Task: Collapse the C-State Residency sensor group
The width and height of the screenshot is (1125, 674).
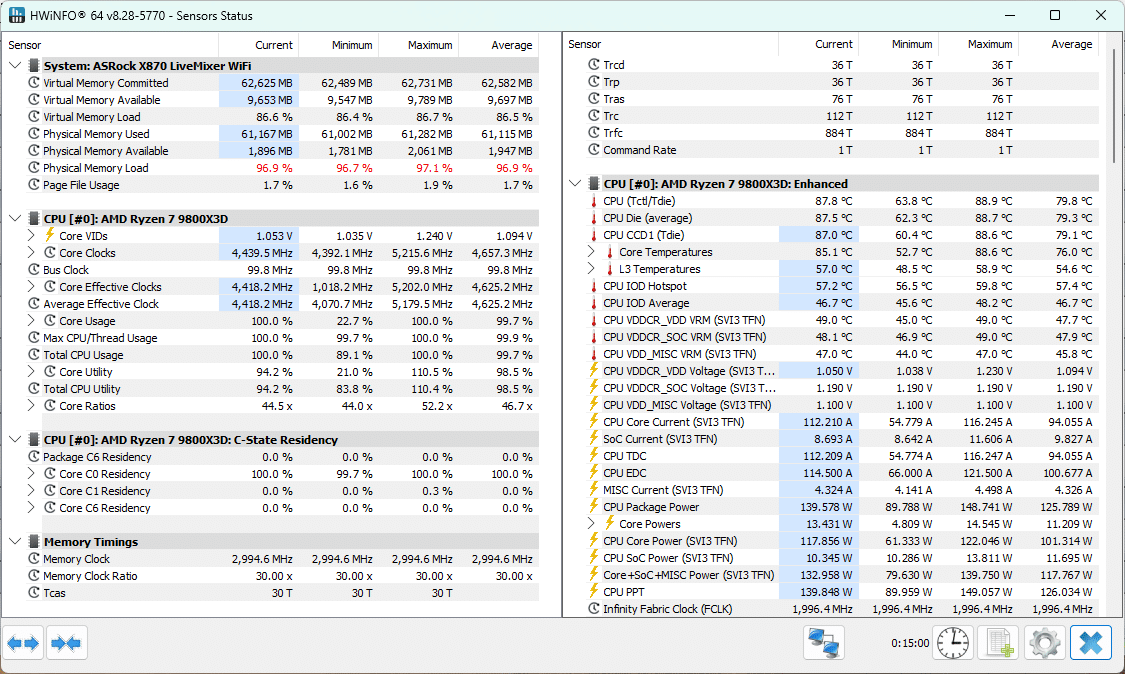Action: (x=15, y=439)
